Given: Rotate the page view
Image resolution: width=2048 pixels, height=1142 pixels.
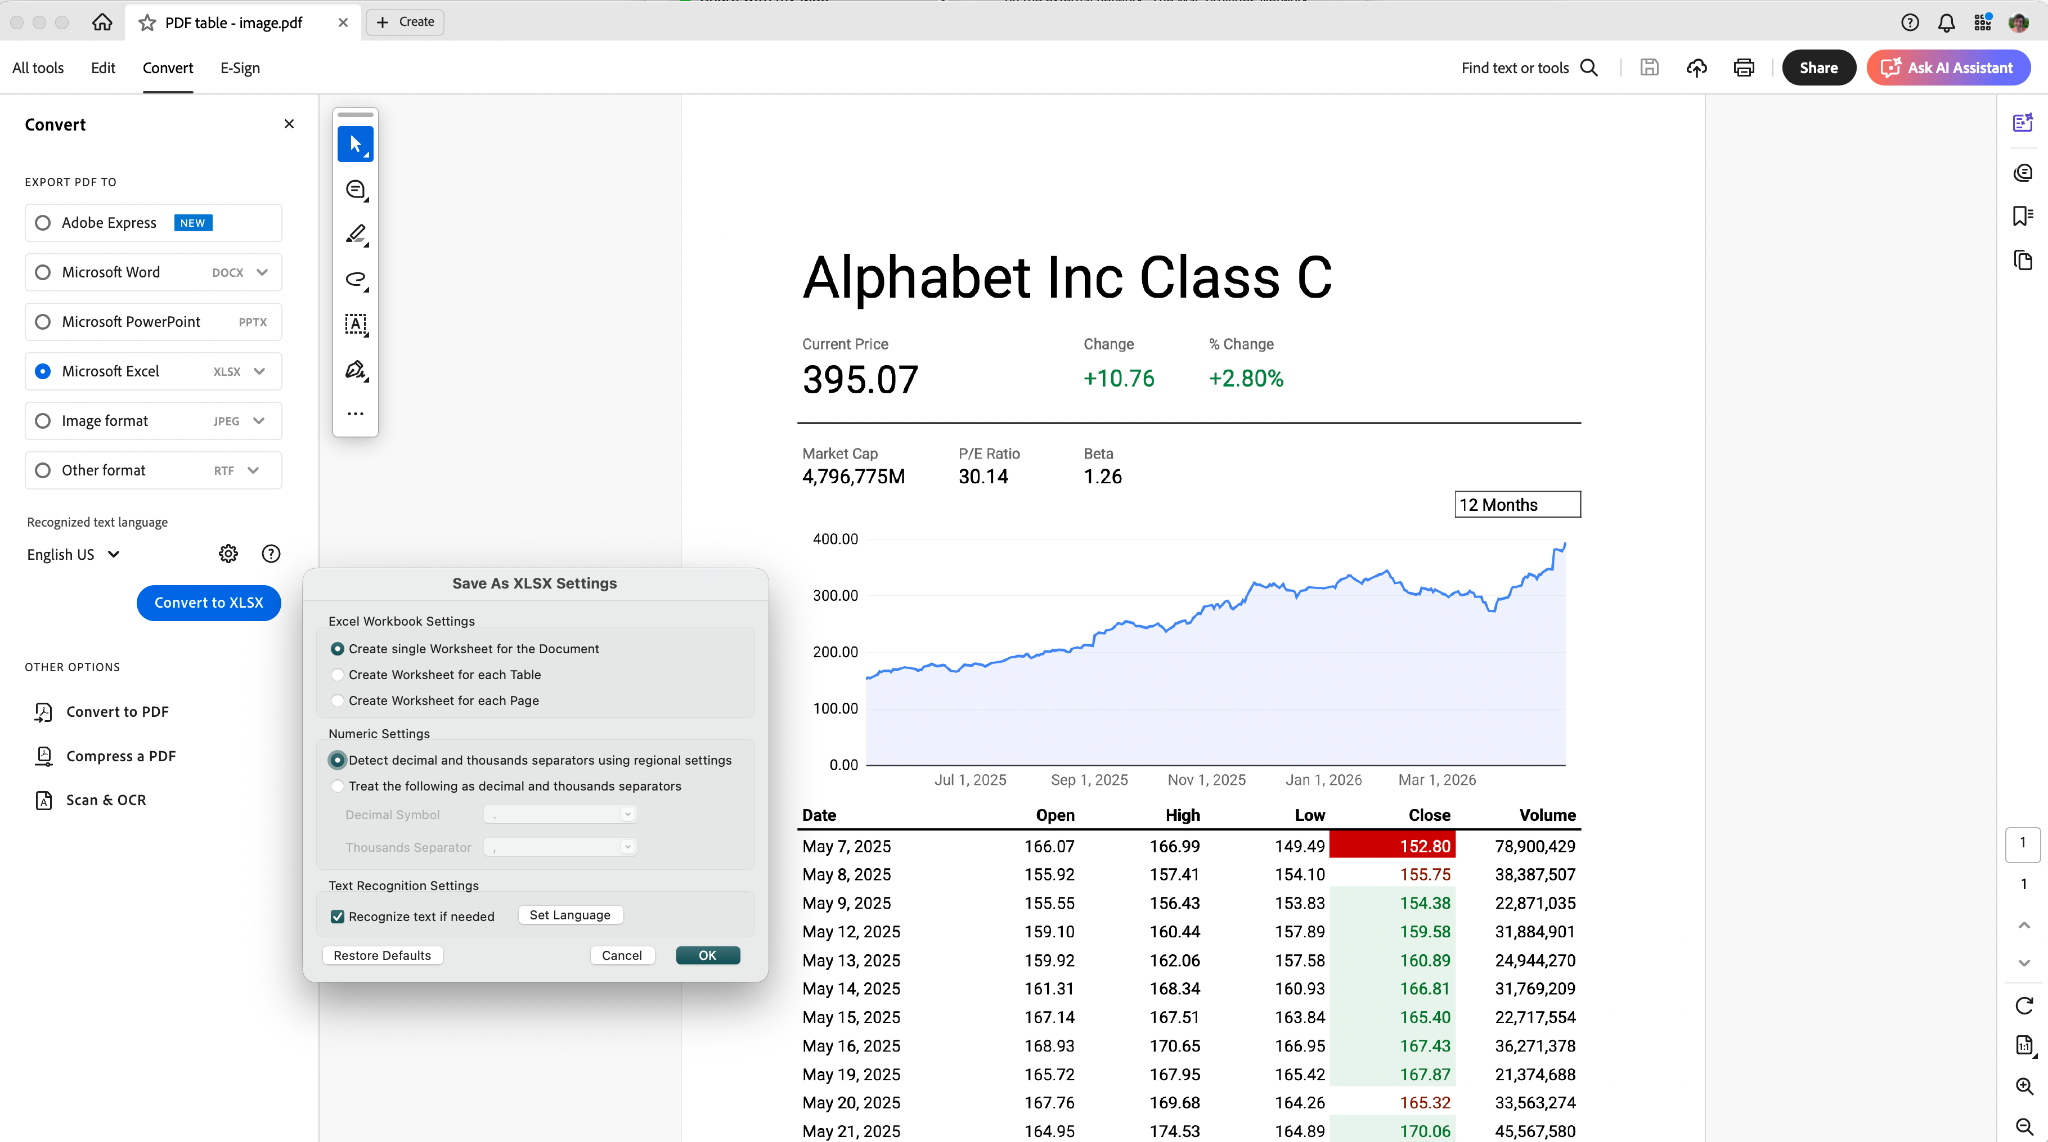Looking at the screenshot, I should coord(2024,1006).
